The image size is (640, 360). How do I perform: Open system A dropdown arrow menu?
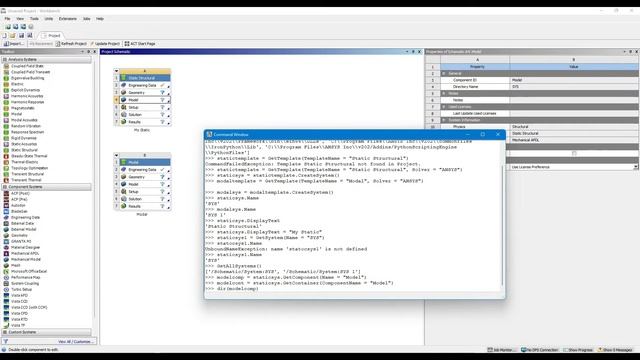click(116, 71)
